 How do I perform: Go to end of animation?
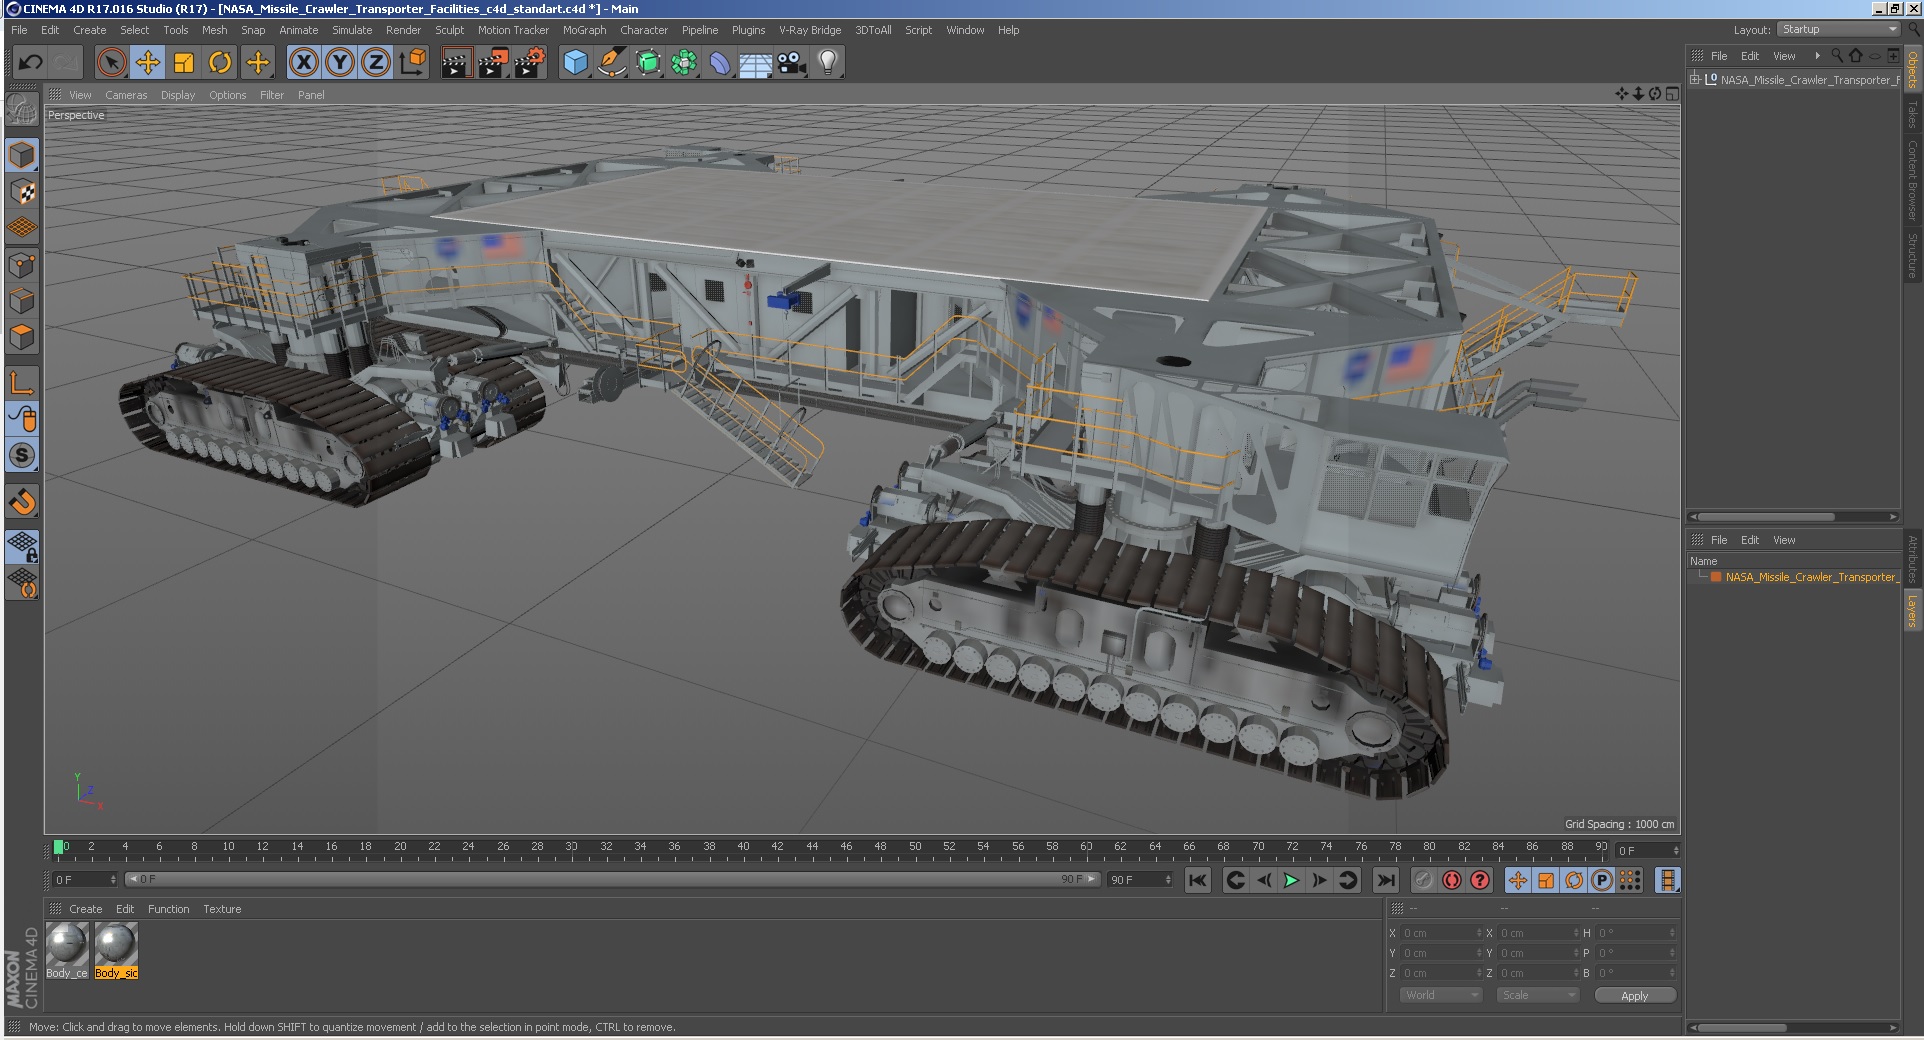click(x=1385, y=880)
